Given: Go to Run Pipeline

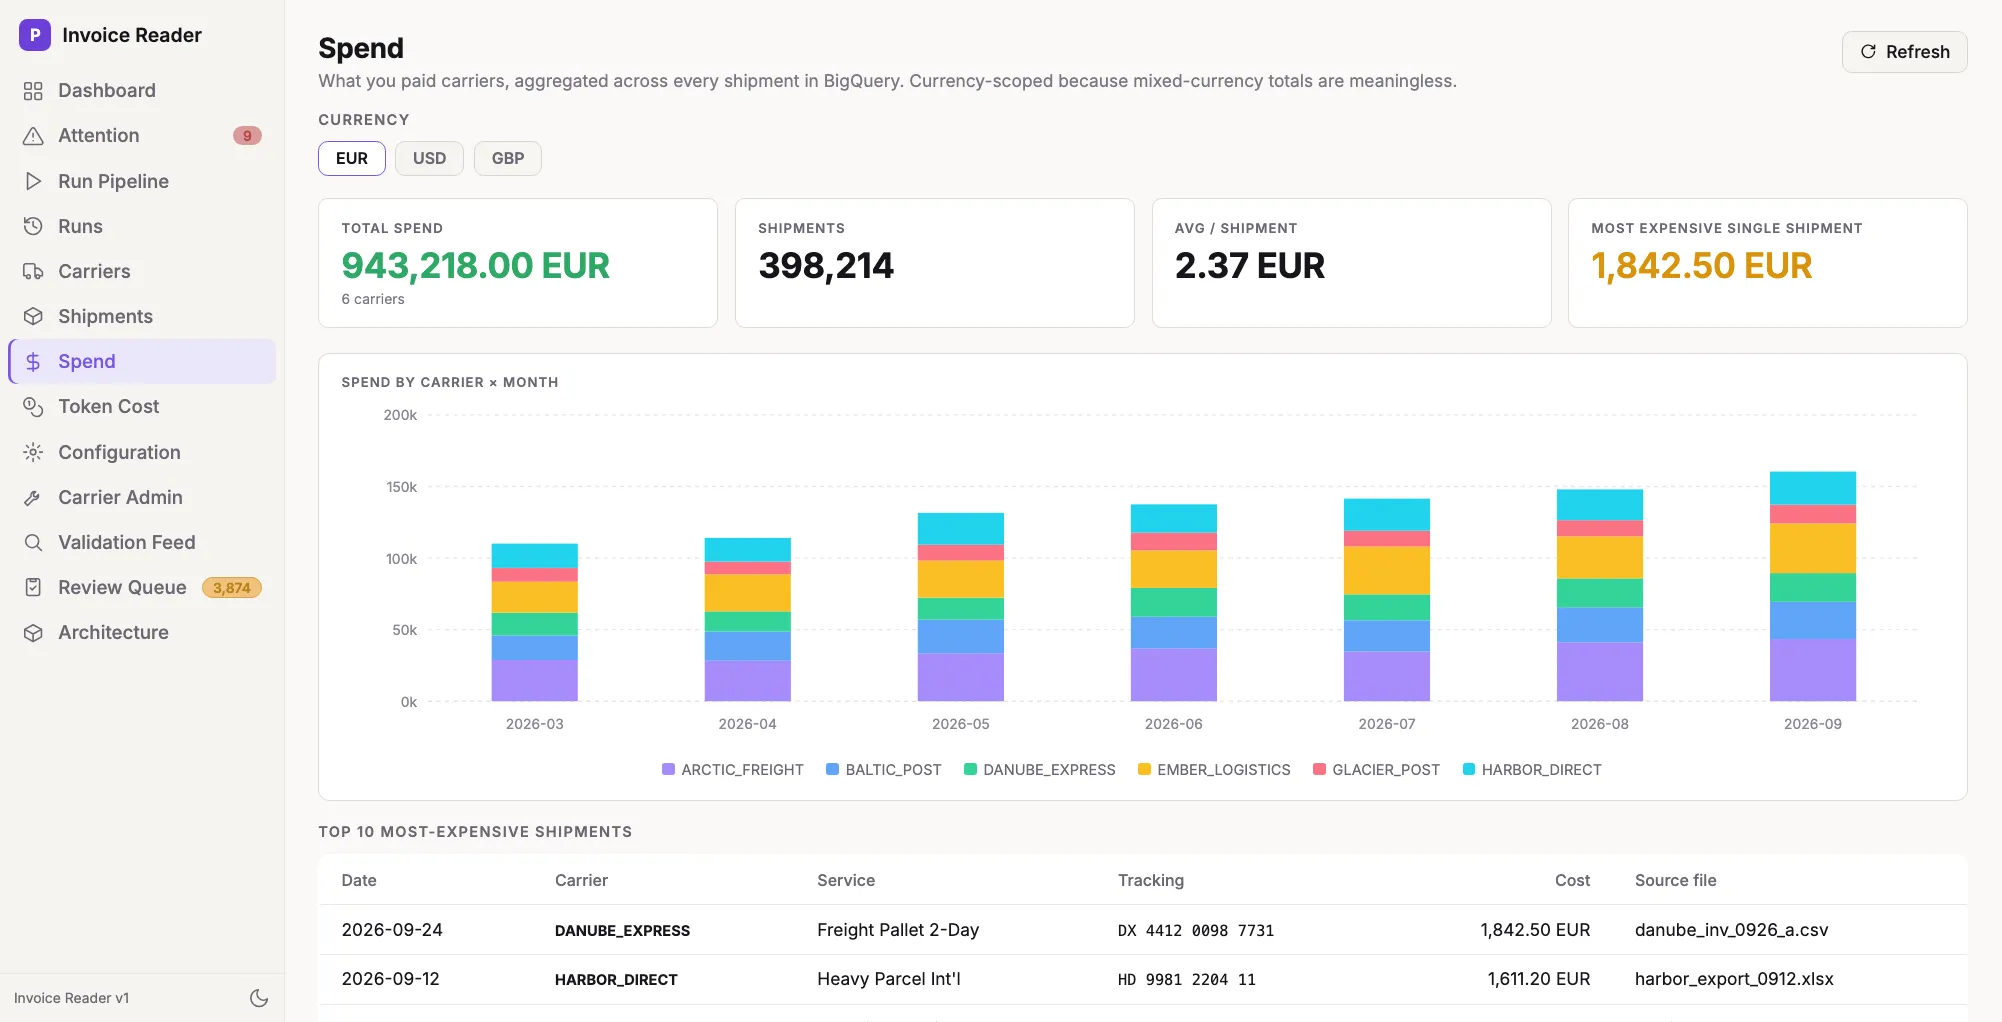Looking at the screenshot, I should [x=142, y=181].
